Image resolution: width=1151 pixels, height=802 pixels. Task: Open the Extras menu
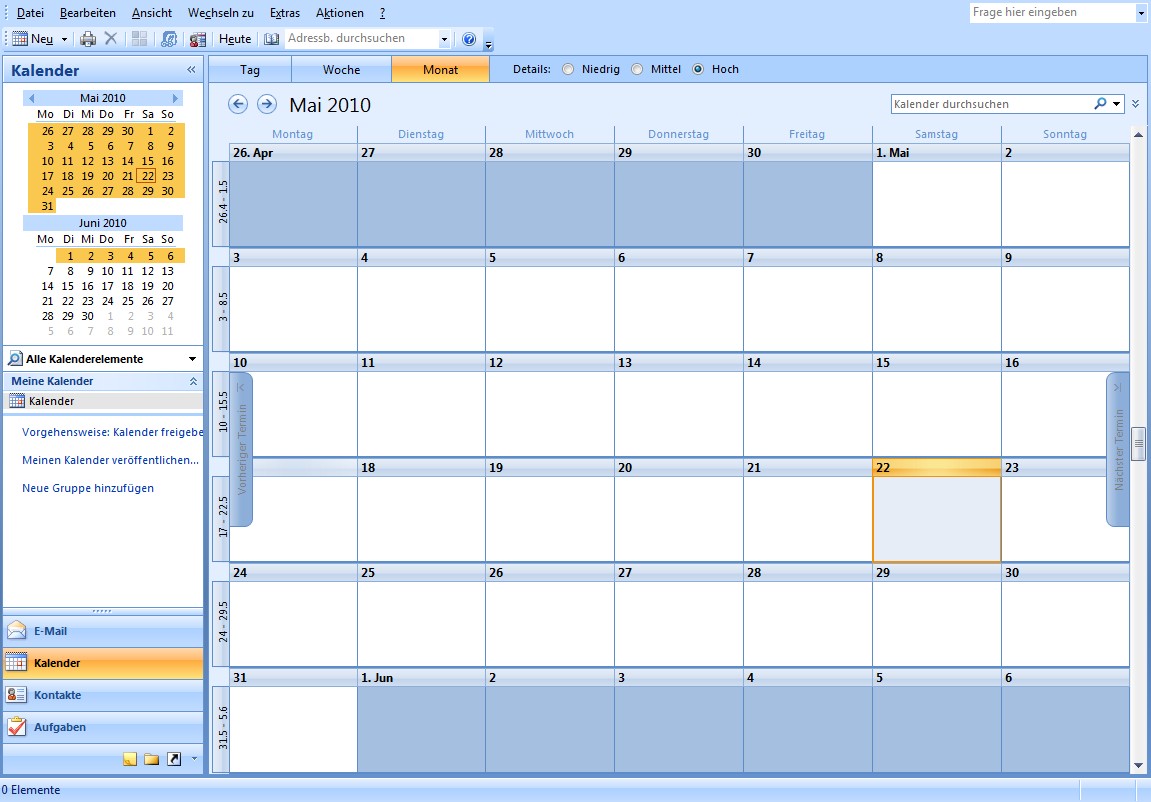(284, 13)
